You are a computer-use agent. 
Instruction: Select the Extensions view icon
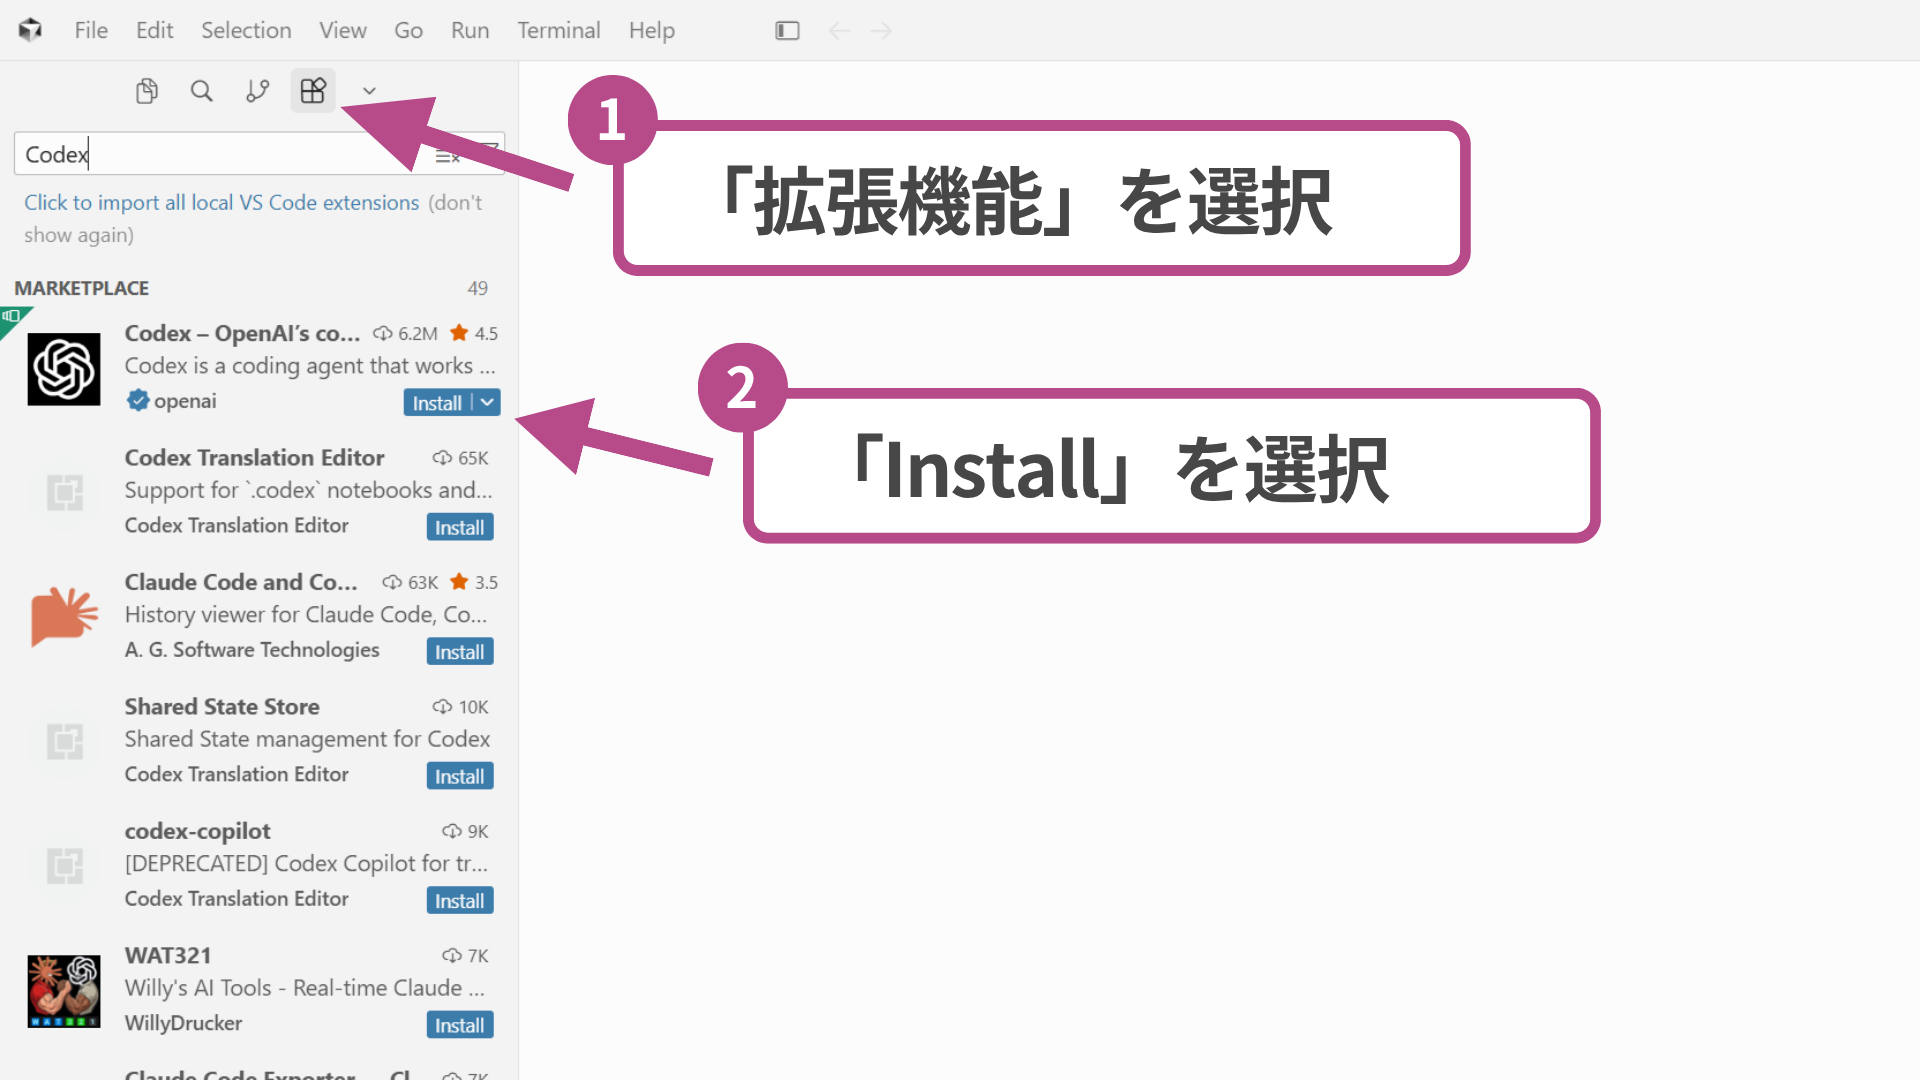313,91
